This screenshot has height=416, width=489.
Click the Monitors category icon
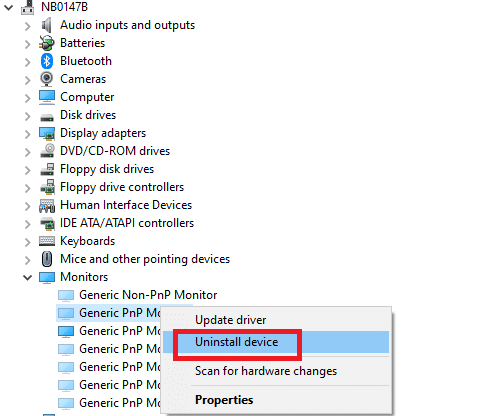point(47,277)
